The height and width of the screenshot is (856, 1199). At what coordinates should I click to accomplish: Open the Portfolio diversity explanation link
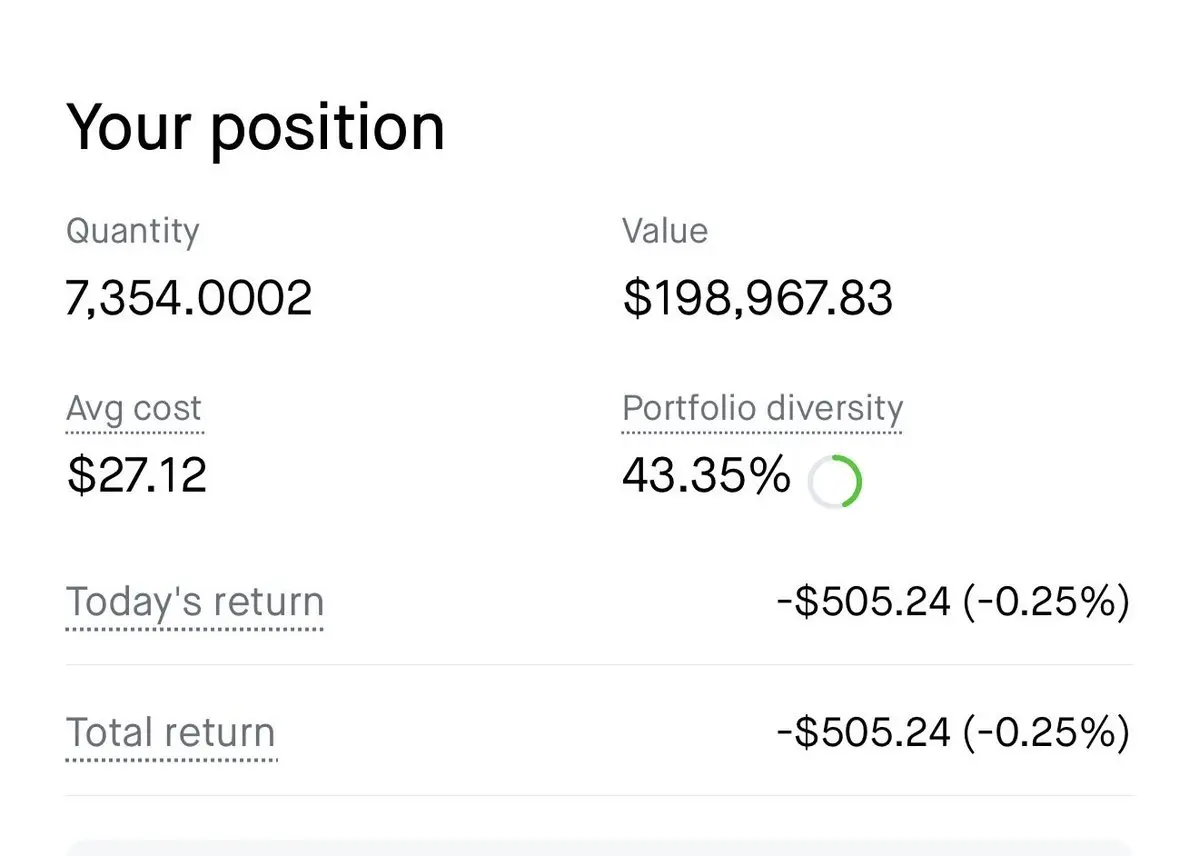[x=762, y=409]
